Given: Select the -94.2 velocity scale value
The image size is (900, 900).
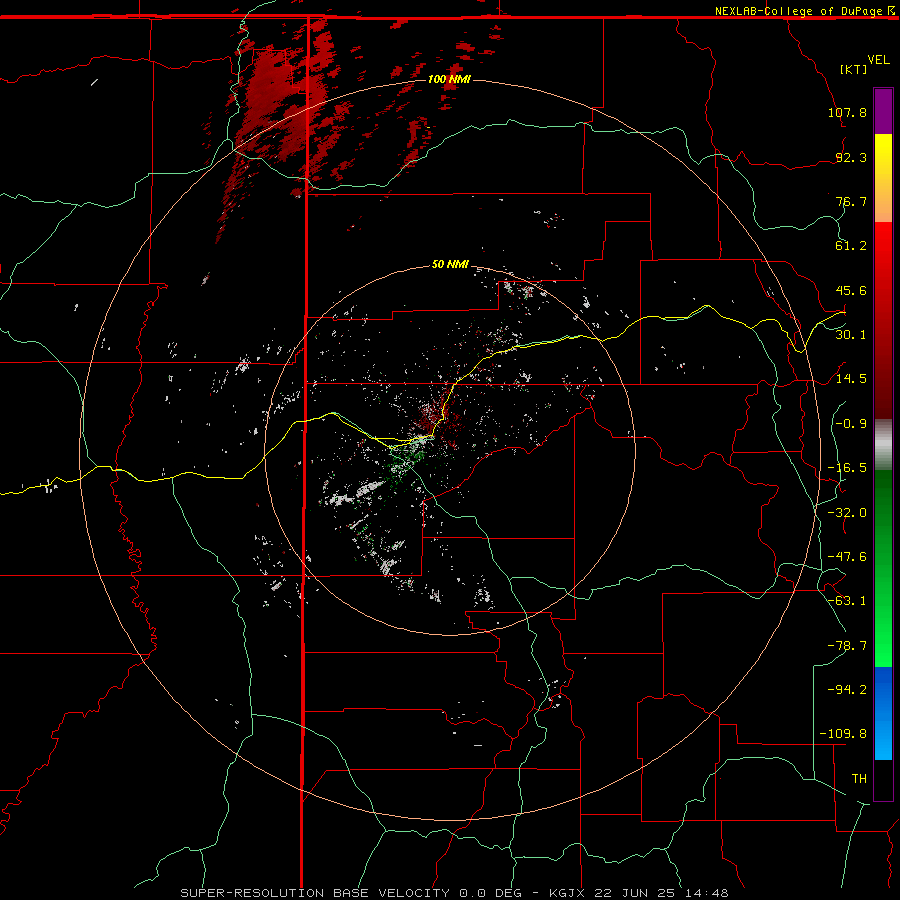Looking at the screenshot, I should [x=847, y=690].
